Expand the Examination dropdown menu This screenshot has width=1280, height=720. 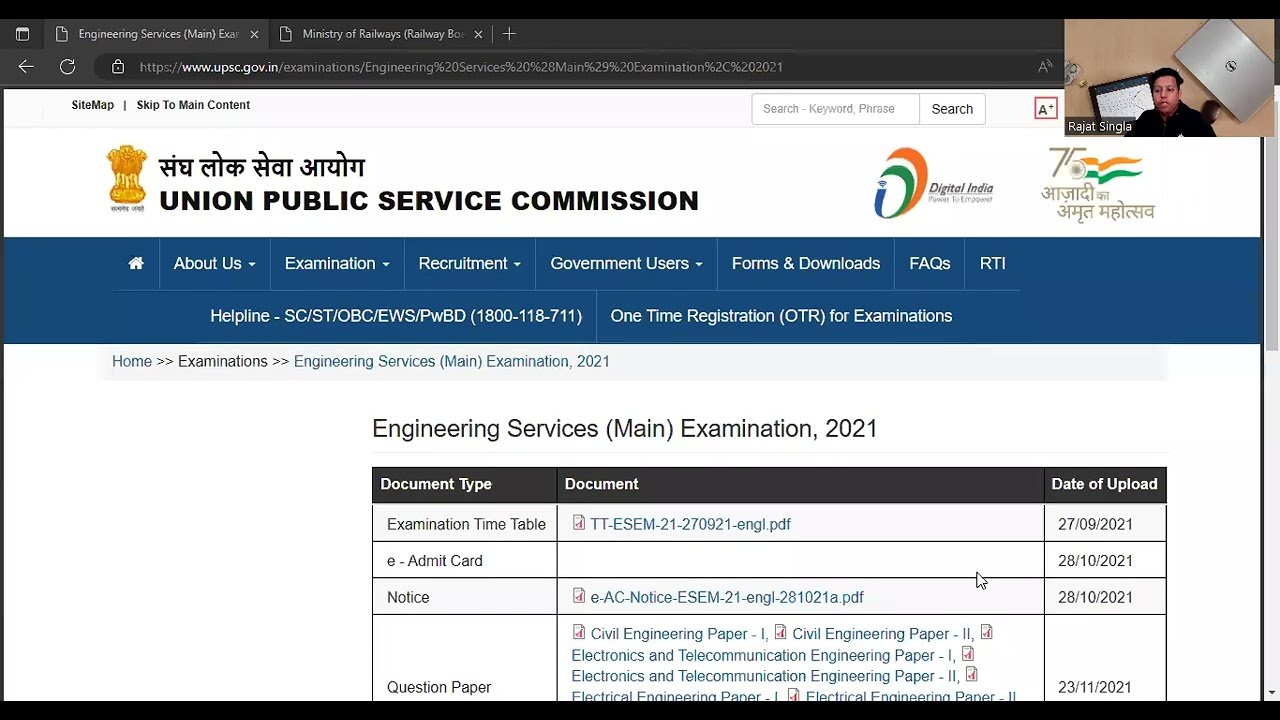337,263
